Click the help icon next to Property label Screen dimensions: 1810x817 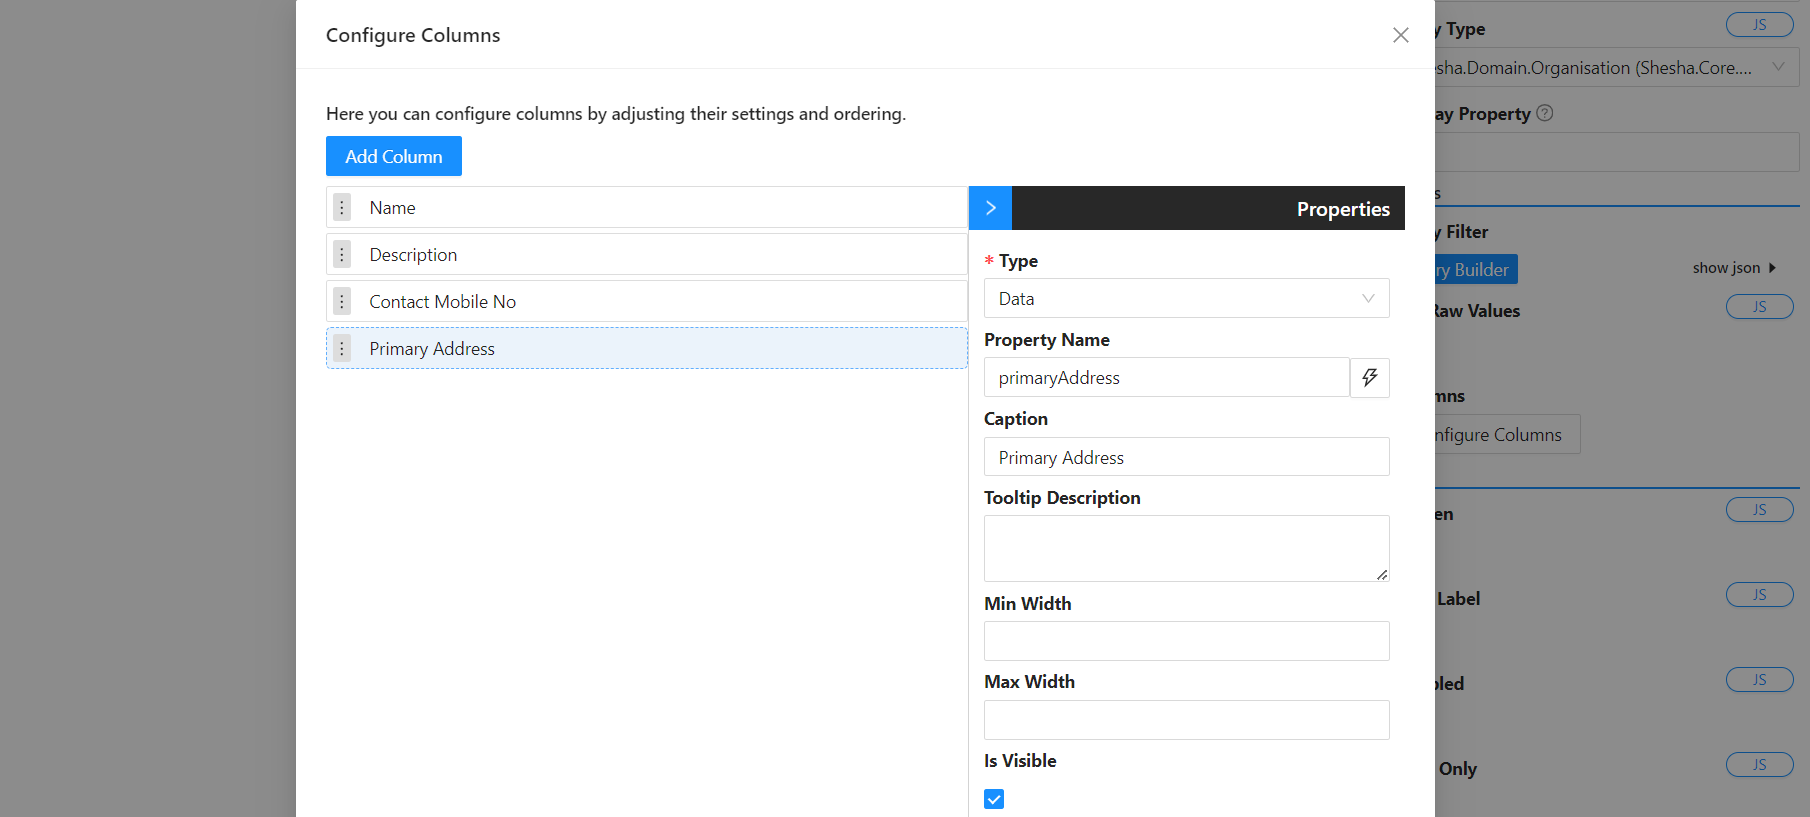pos(1545,113)
